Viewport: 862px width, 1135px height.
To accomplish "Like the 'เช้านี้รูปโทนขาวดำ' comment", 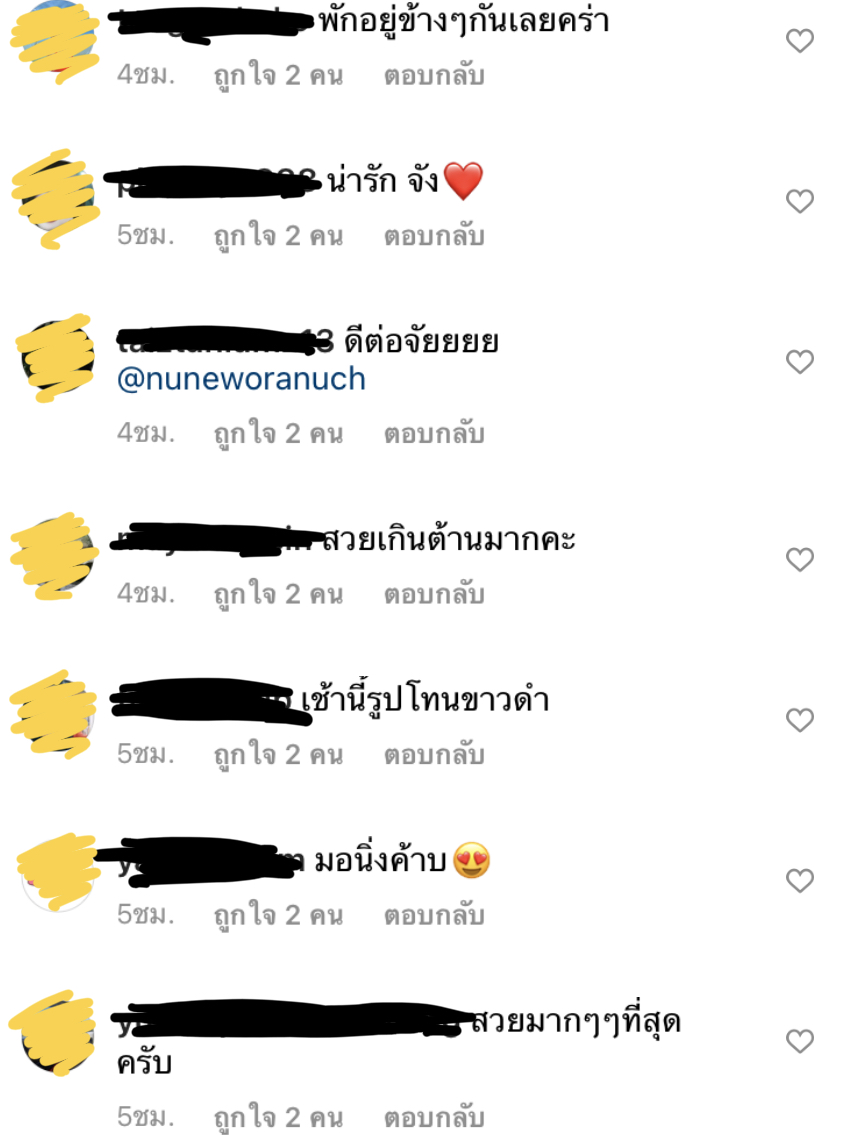I will pos(800,720).
